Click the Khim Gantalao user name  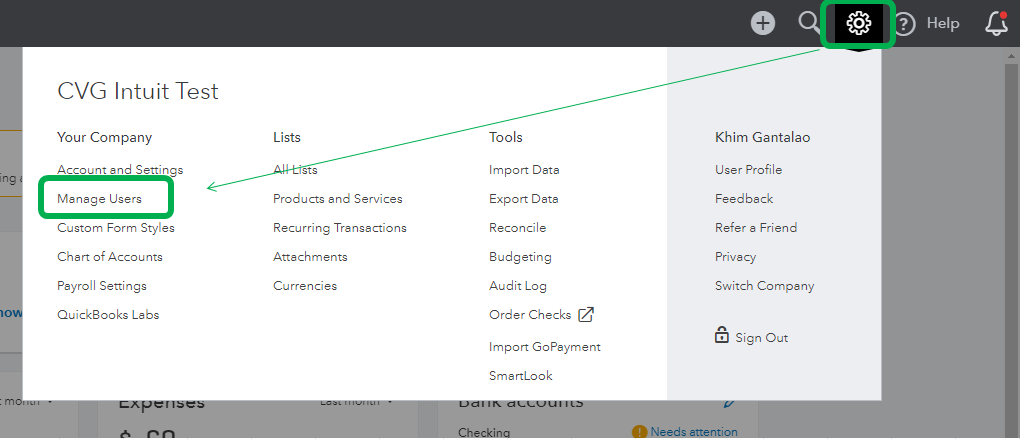[762, 137]
